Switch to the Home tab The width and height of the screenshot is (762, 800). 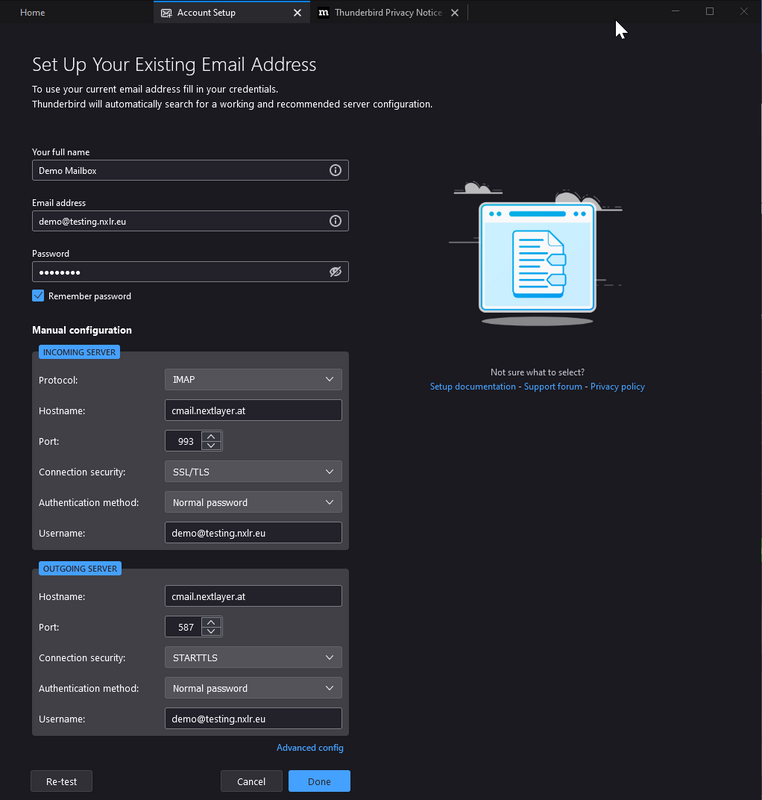(33, 13)
